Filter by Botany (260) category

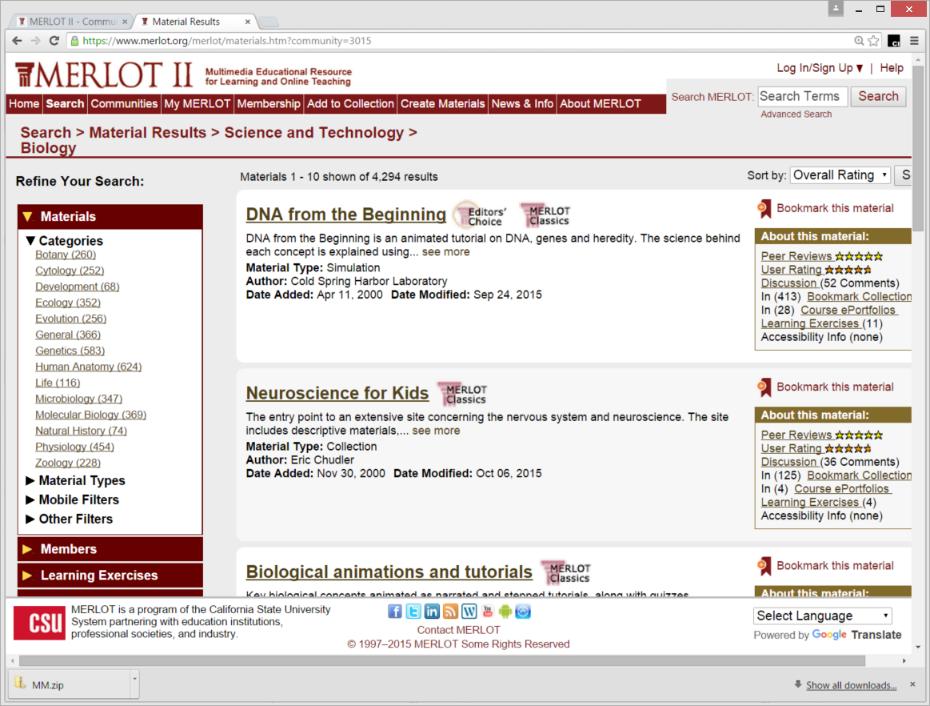pyautogui.click(x=65, y=255)
